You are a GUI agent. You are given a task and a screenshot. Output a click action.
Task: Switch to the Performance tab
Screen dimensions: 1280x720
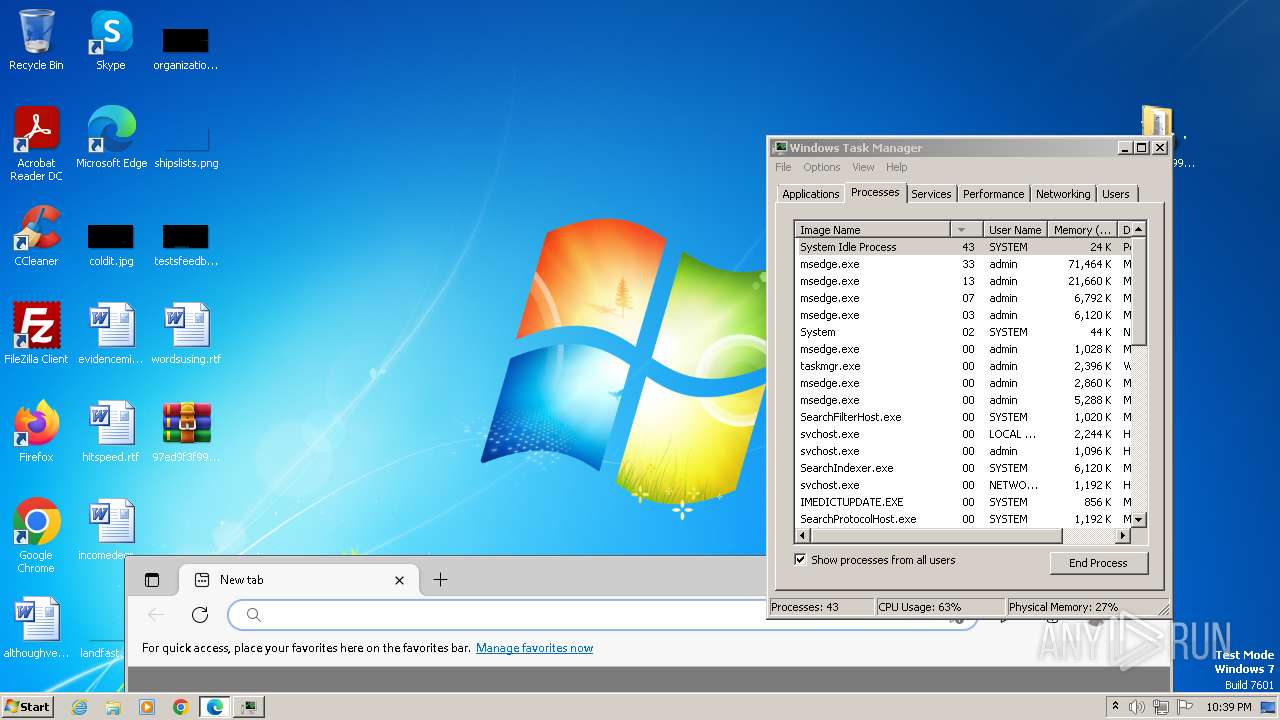pyautogui.click(x=993, y=194)
